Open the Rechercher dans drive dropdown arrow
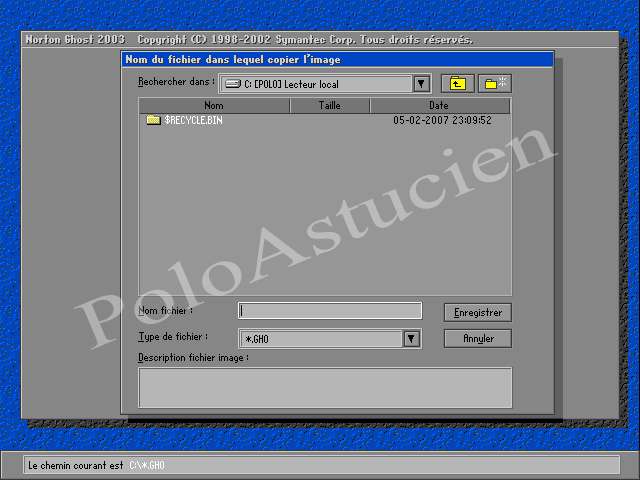Image resolution: width=640 pixels, height=480 pixels. point(421,84)
